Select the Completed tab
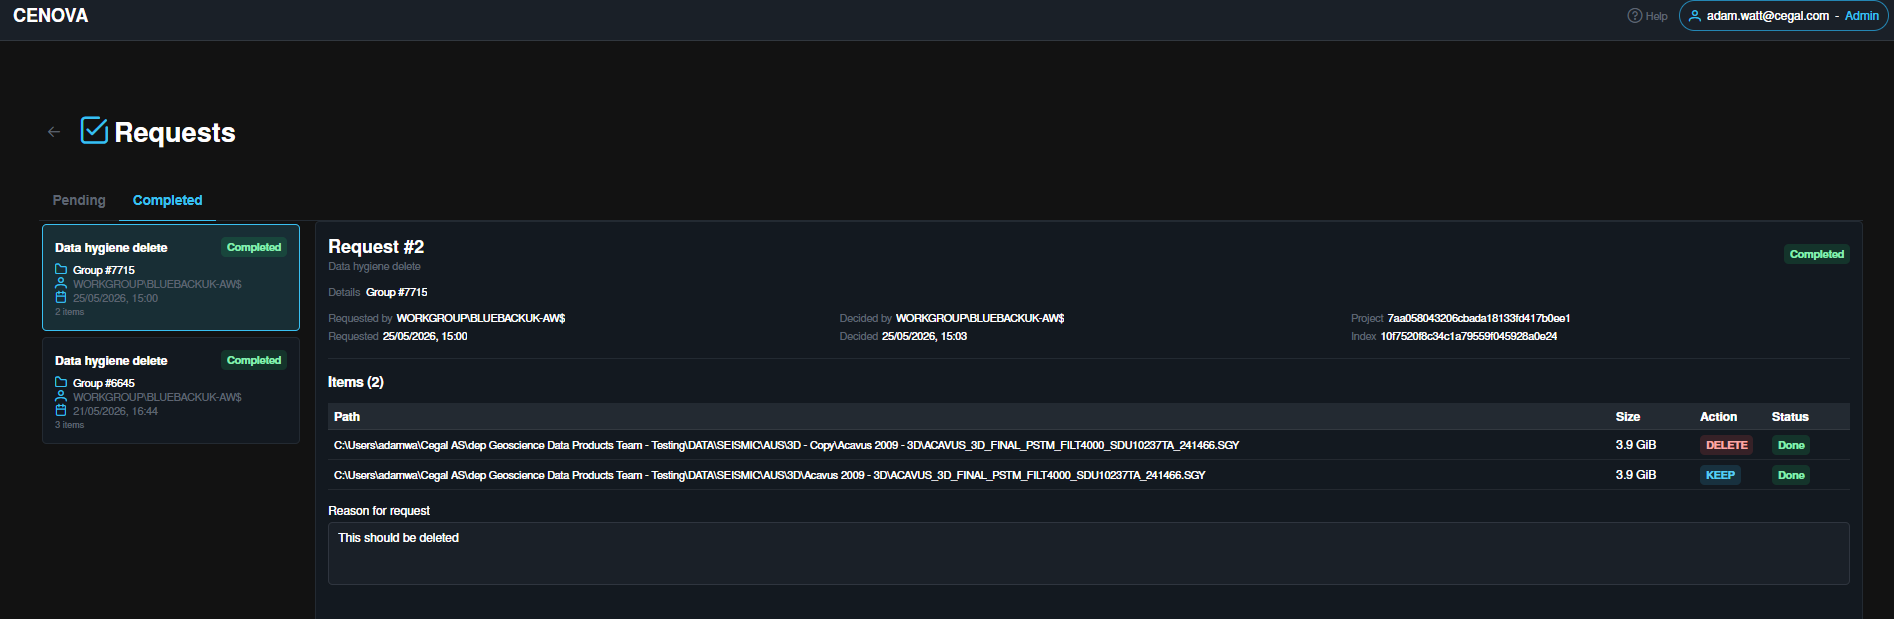Image resolution: width=1894 pixels, height=619 pixels. coord(167,200)
